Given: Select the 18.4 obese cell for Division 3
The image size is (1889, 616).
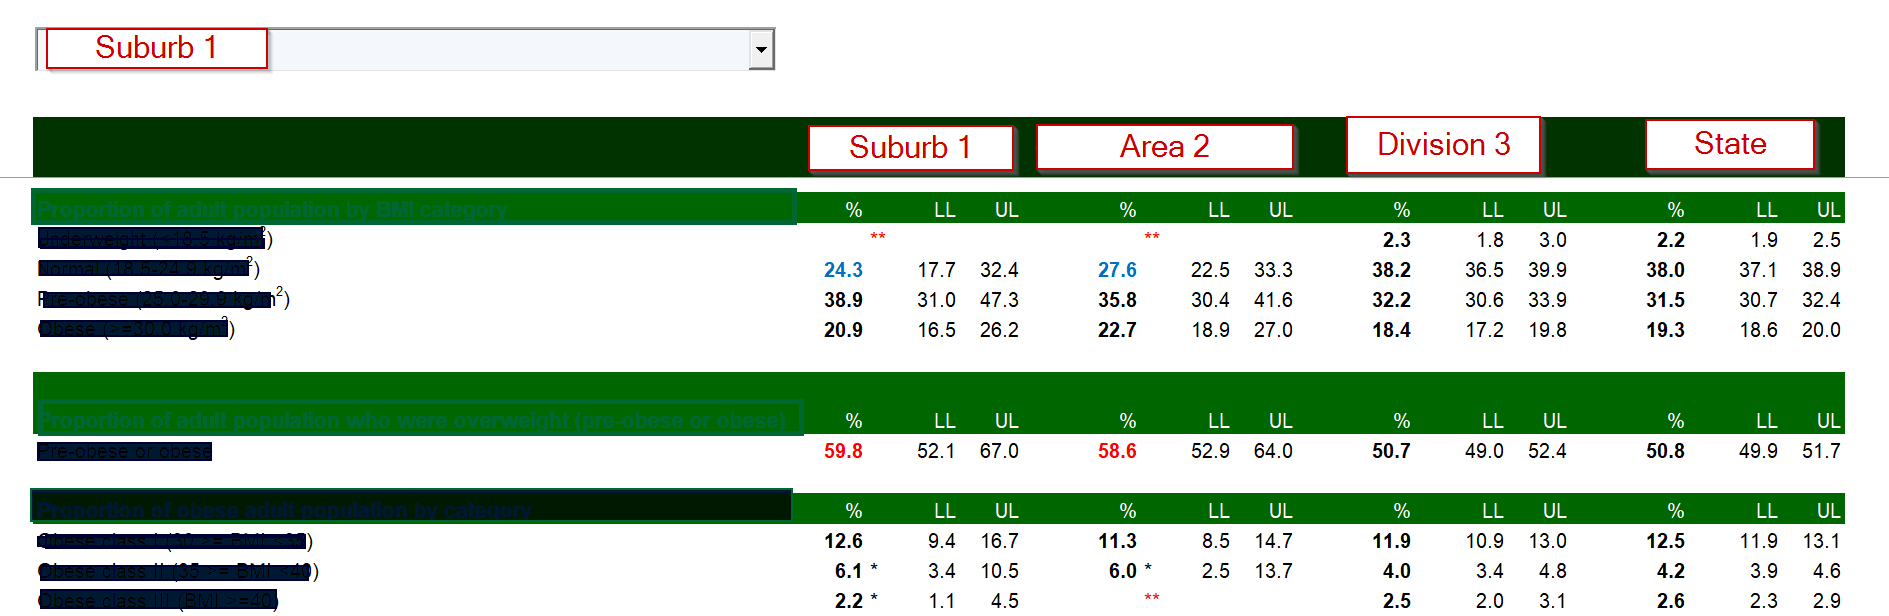Looking at the screenshot, I should tap(1391, 330).
